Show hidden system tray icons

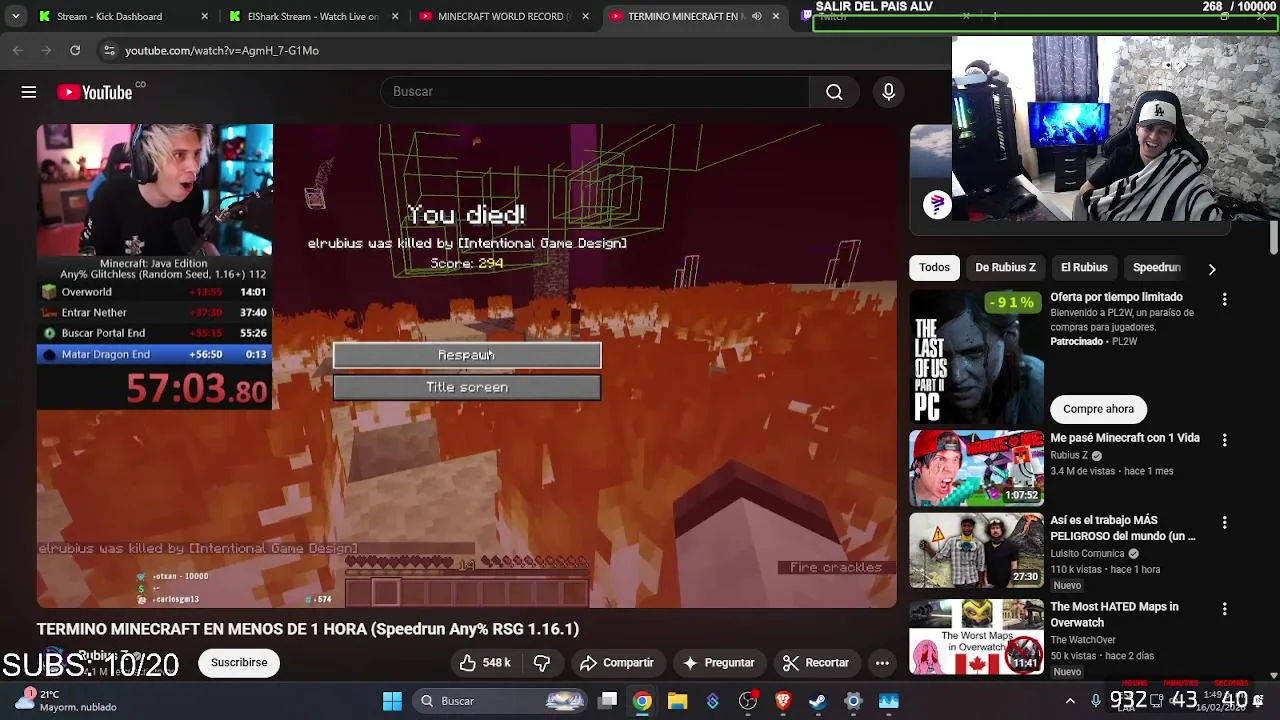coord(1070,701)
